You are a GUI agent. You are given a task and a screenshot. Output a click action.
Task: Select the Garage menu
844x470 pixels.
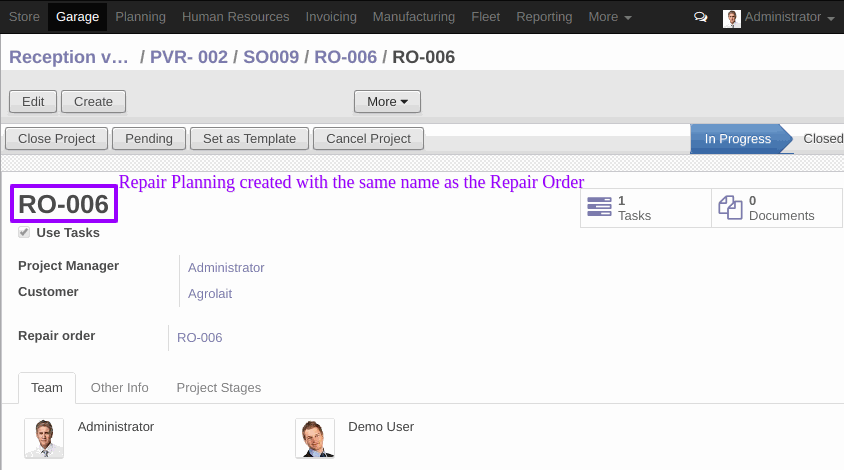click(78, 17)
